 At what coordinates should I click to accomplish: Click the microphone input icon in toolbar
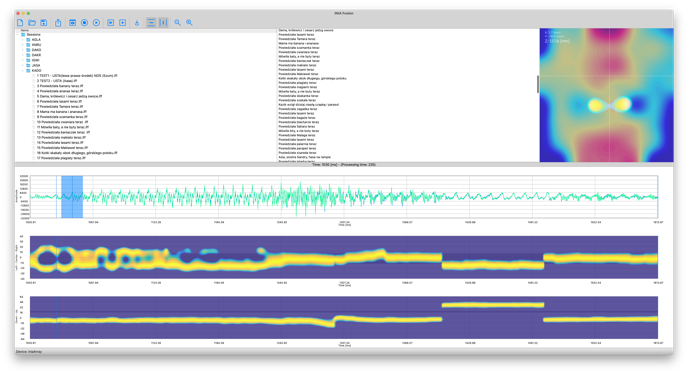click(x=137, y=22)
